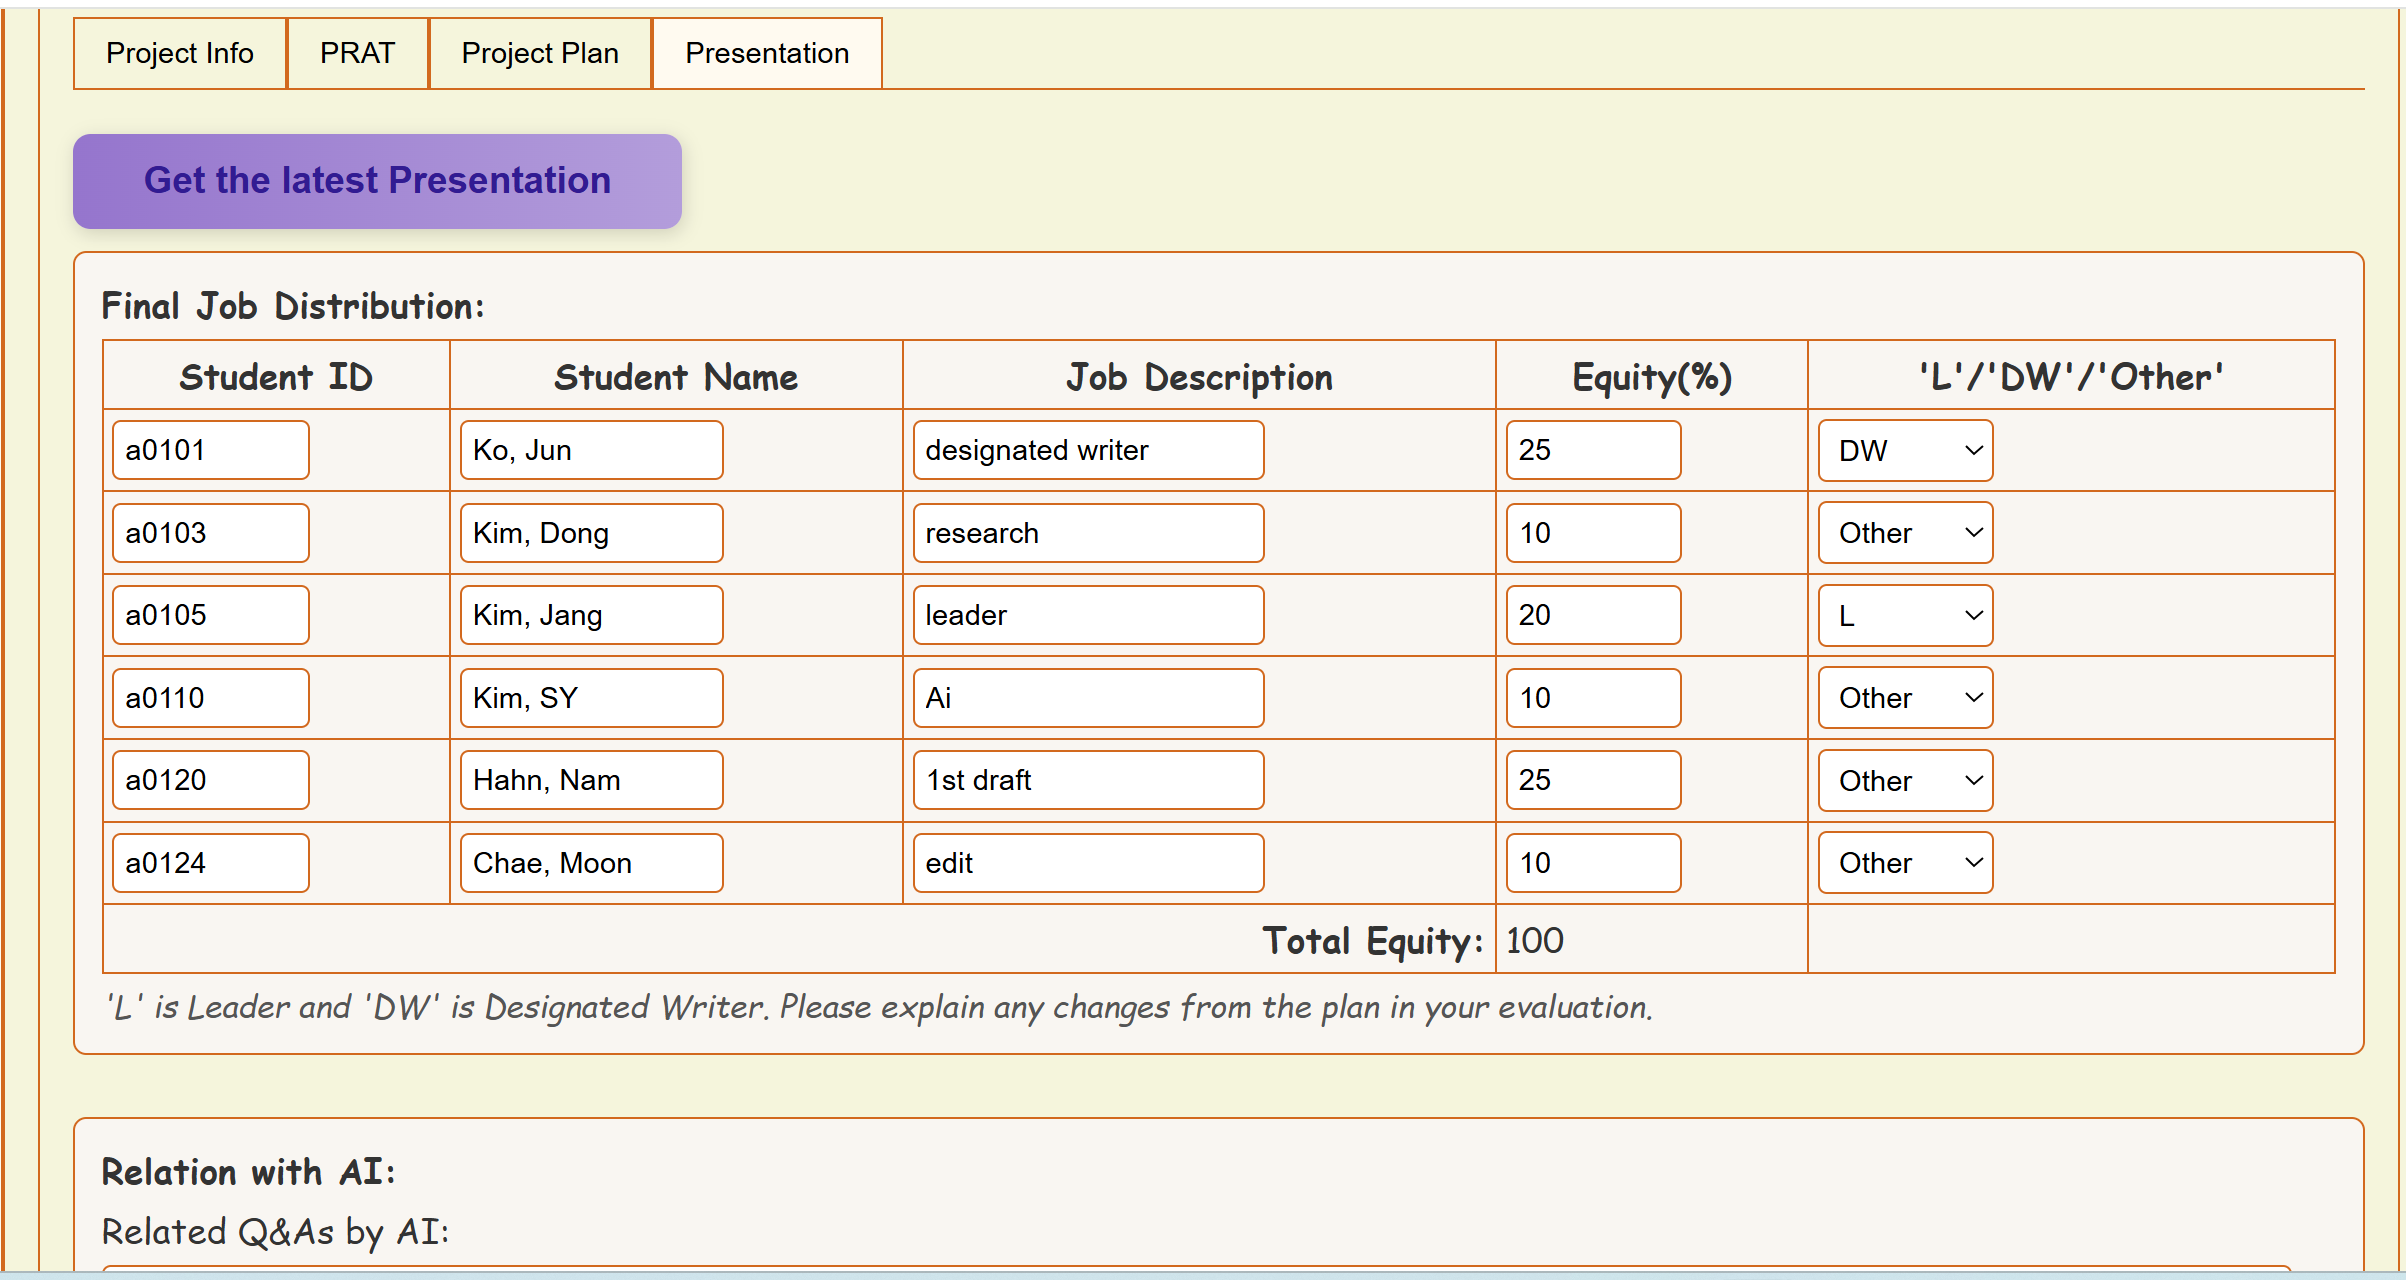Open the Project Plan tab
The height and width of the screenshot is (1280, 2406).
pyautogui.click(x=540, y=53)
